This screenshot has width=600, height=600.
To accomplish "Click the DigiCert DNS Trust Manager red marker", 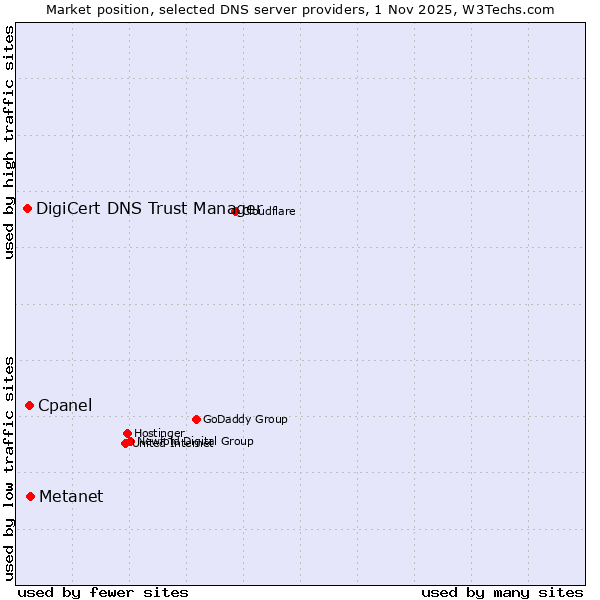I will [x=28, y=208].
